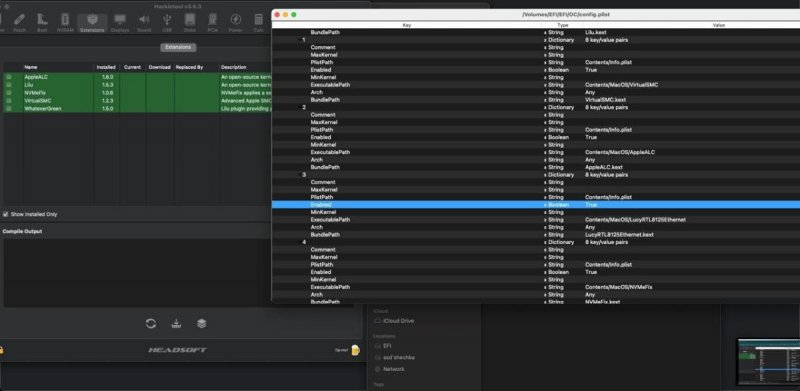
Task: Click value Contents/MacOS/LucyRTL8125Ethernet in plist
Action: tap(635, 219)
